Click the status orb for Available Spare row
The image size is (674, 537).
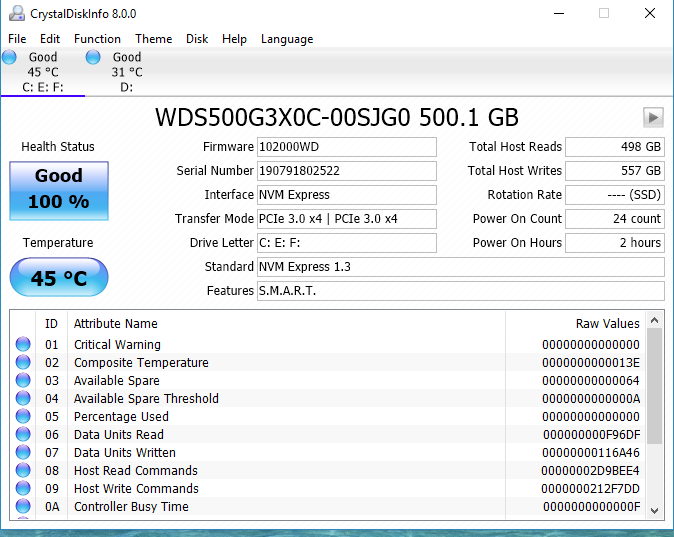[23, 380]
